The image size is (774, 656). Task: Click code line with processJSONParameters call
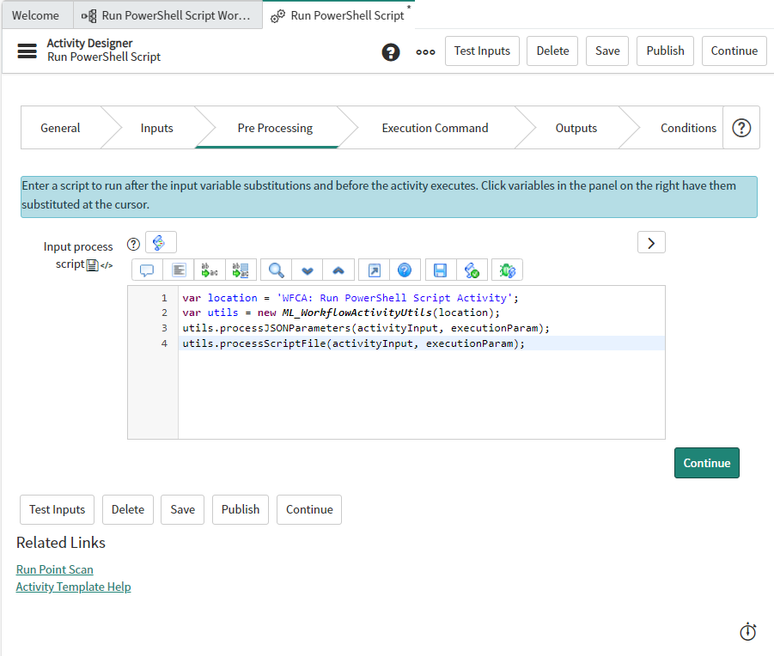pyautogui.click(x=365, y=328)
